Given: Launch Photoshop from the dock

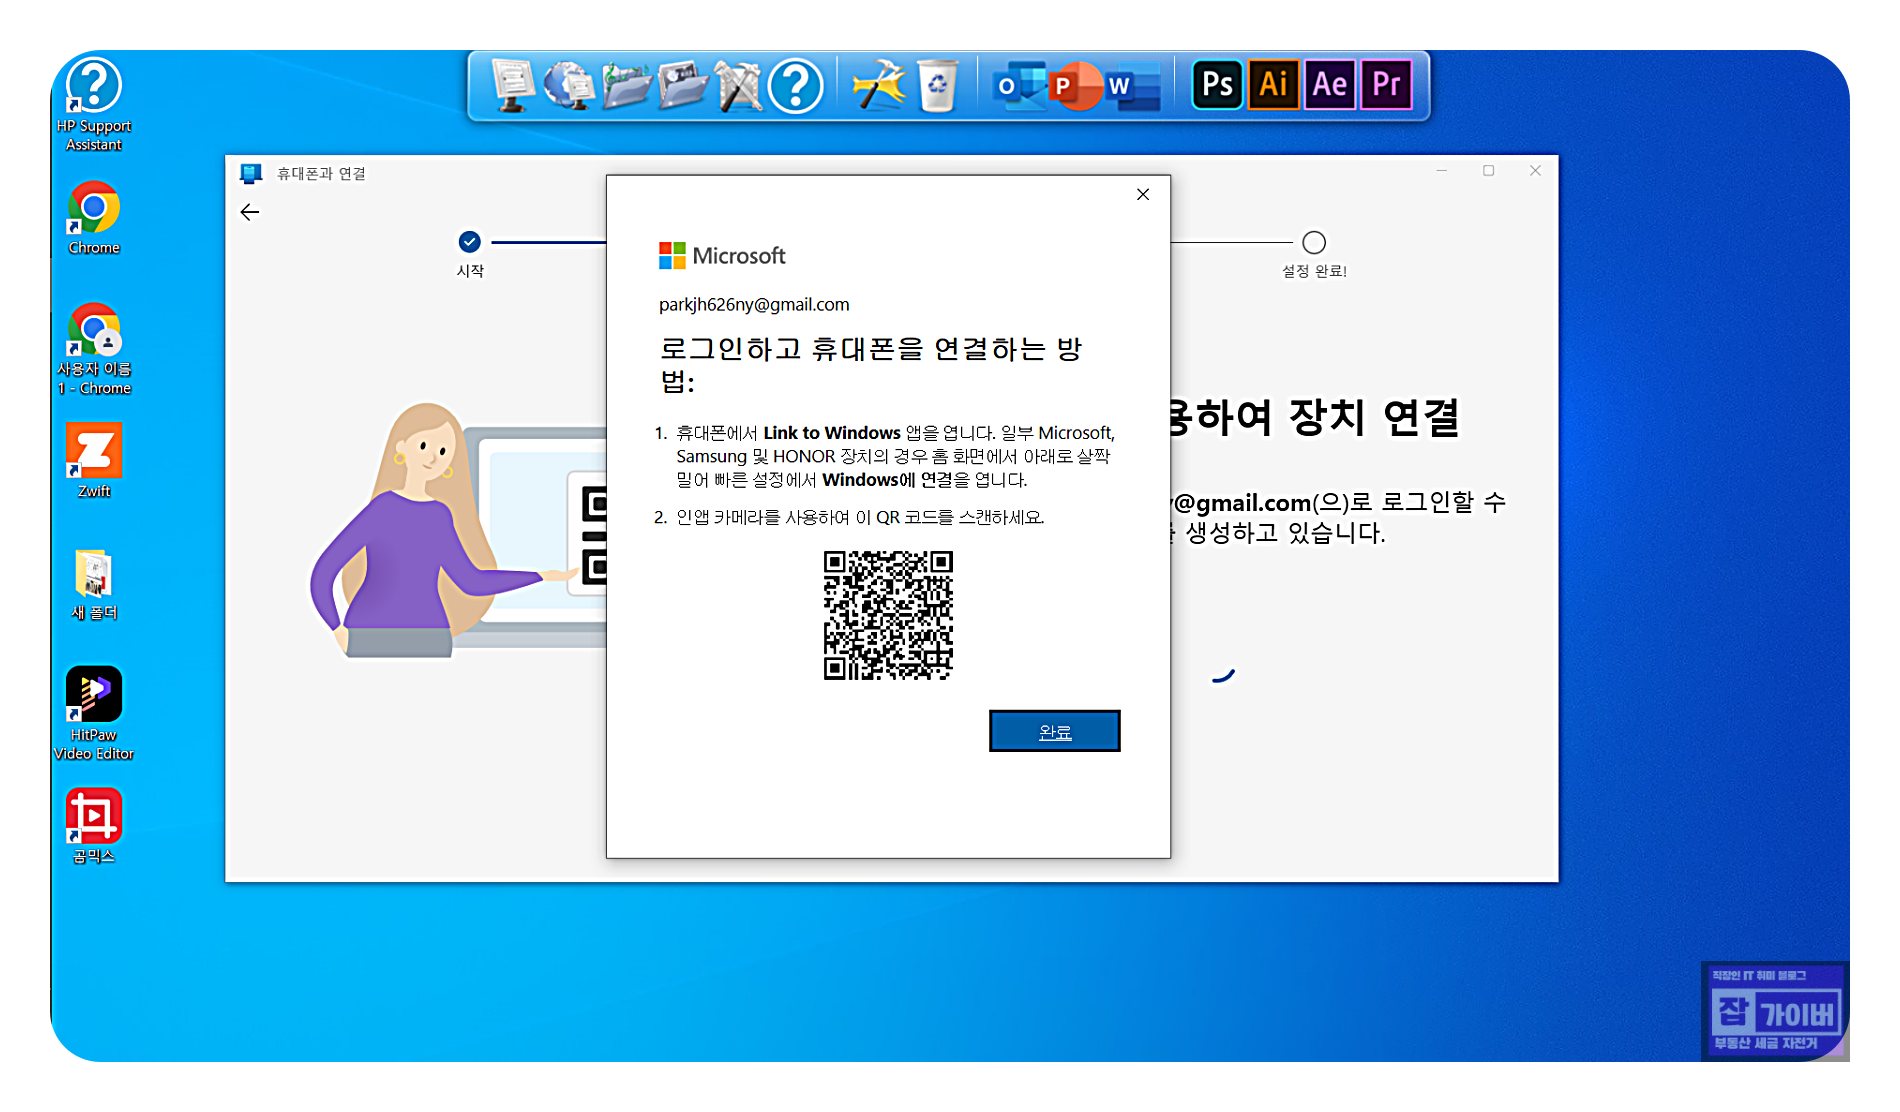Looking at the screenshot, I should click(x=1216, y=86).
